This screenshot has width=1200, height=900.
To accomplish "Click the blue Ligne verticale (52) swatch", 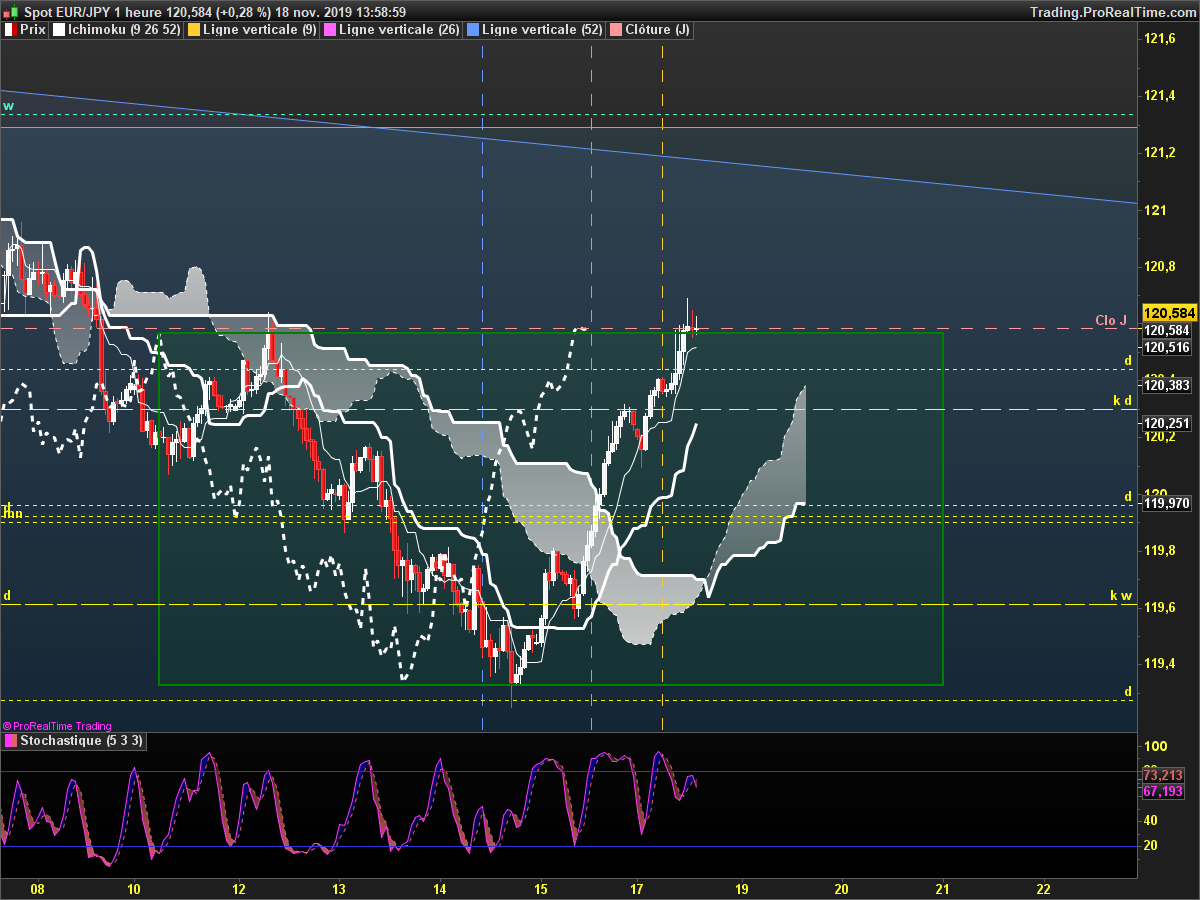I will click(x=473, y=30).
